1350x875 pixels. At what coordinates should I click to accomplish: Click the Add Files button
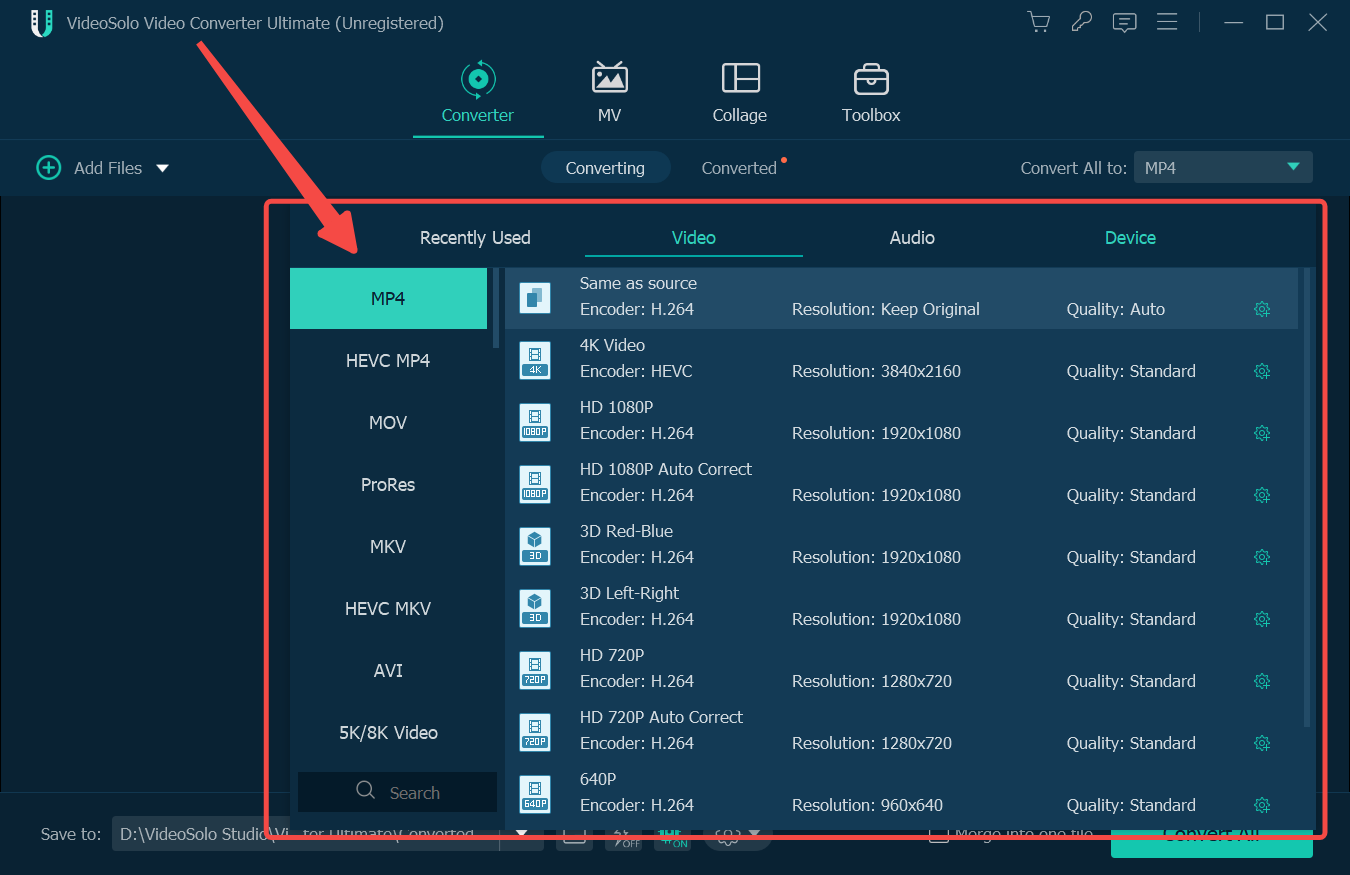[x=90, y=168]
